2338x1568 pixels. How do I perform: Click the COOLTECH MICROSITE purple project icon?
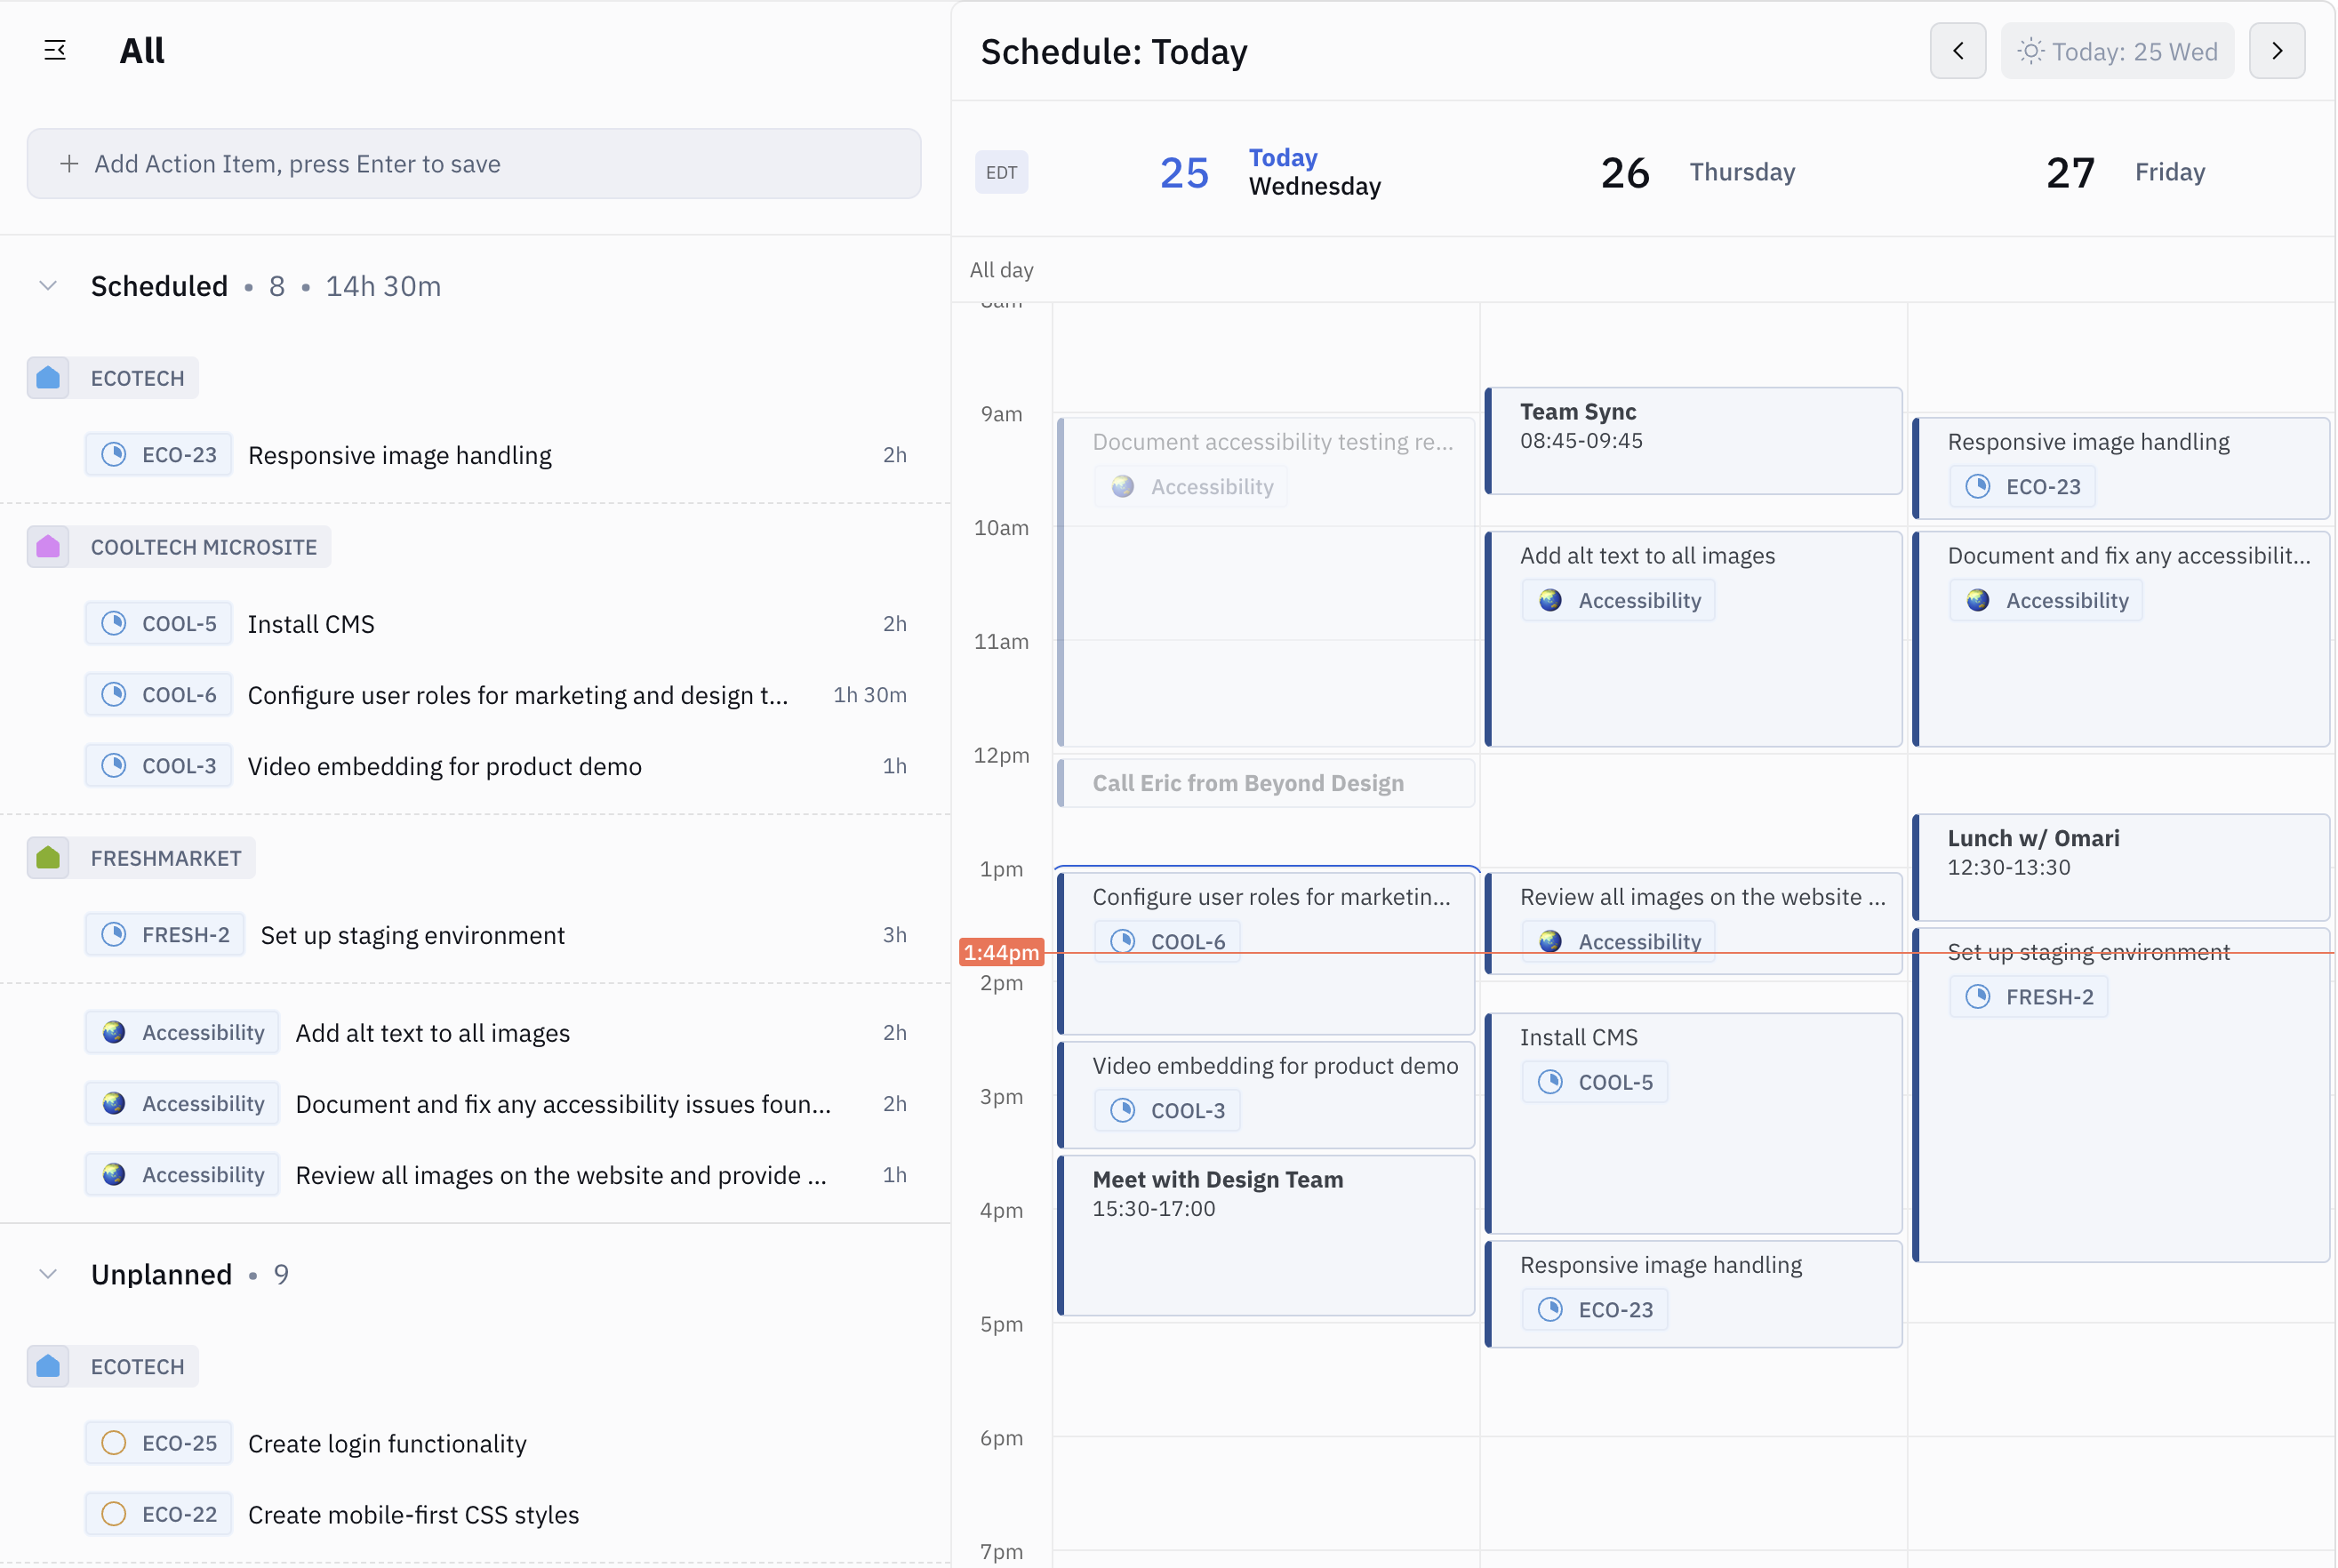coord(48,547)
